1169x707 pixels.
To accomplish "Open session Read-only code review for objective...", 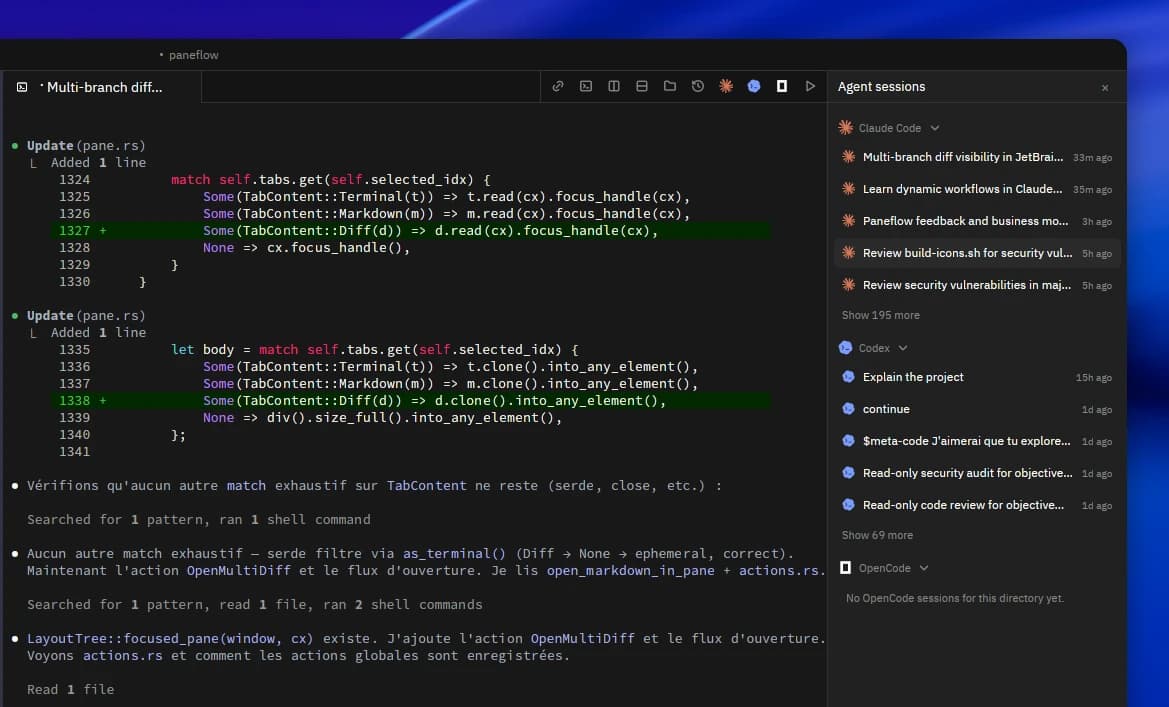I will coord(977,506).
